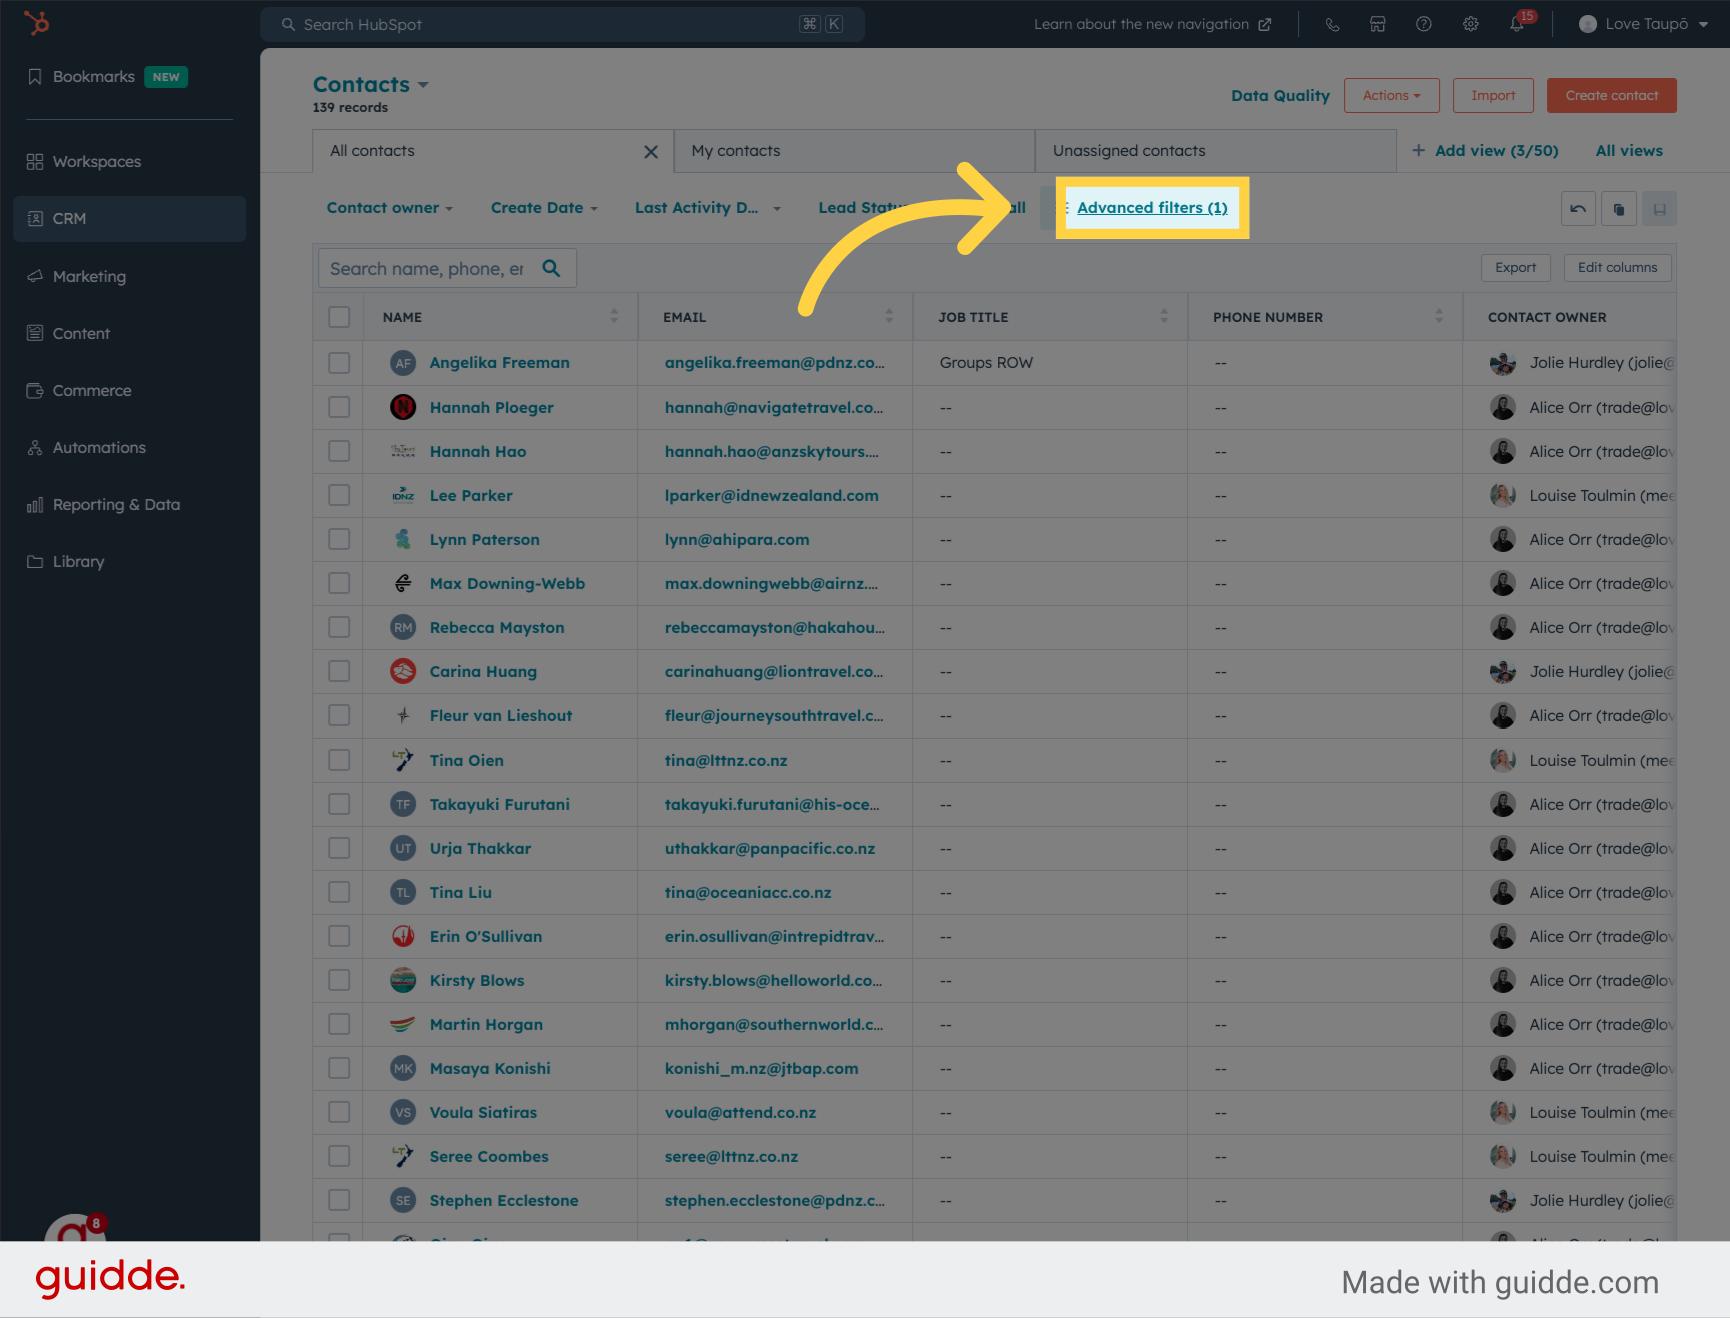Undo recent filter changes with the undo icon
The width and height of the screenshot is (1730, 1318).
coord(1578,208)
